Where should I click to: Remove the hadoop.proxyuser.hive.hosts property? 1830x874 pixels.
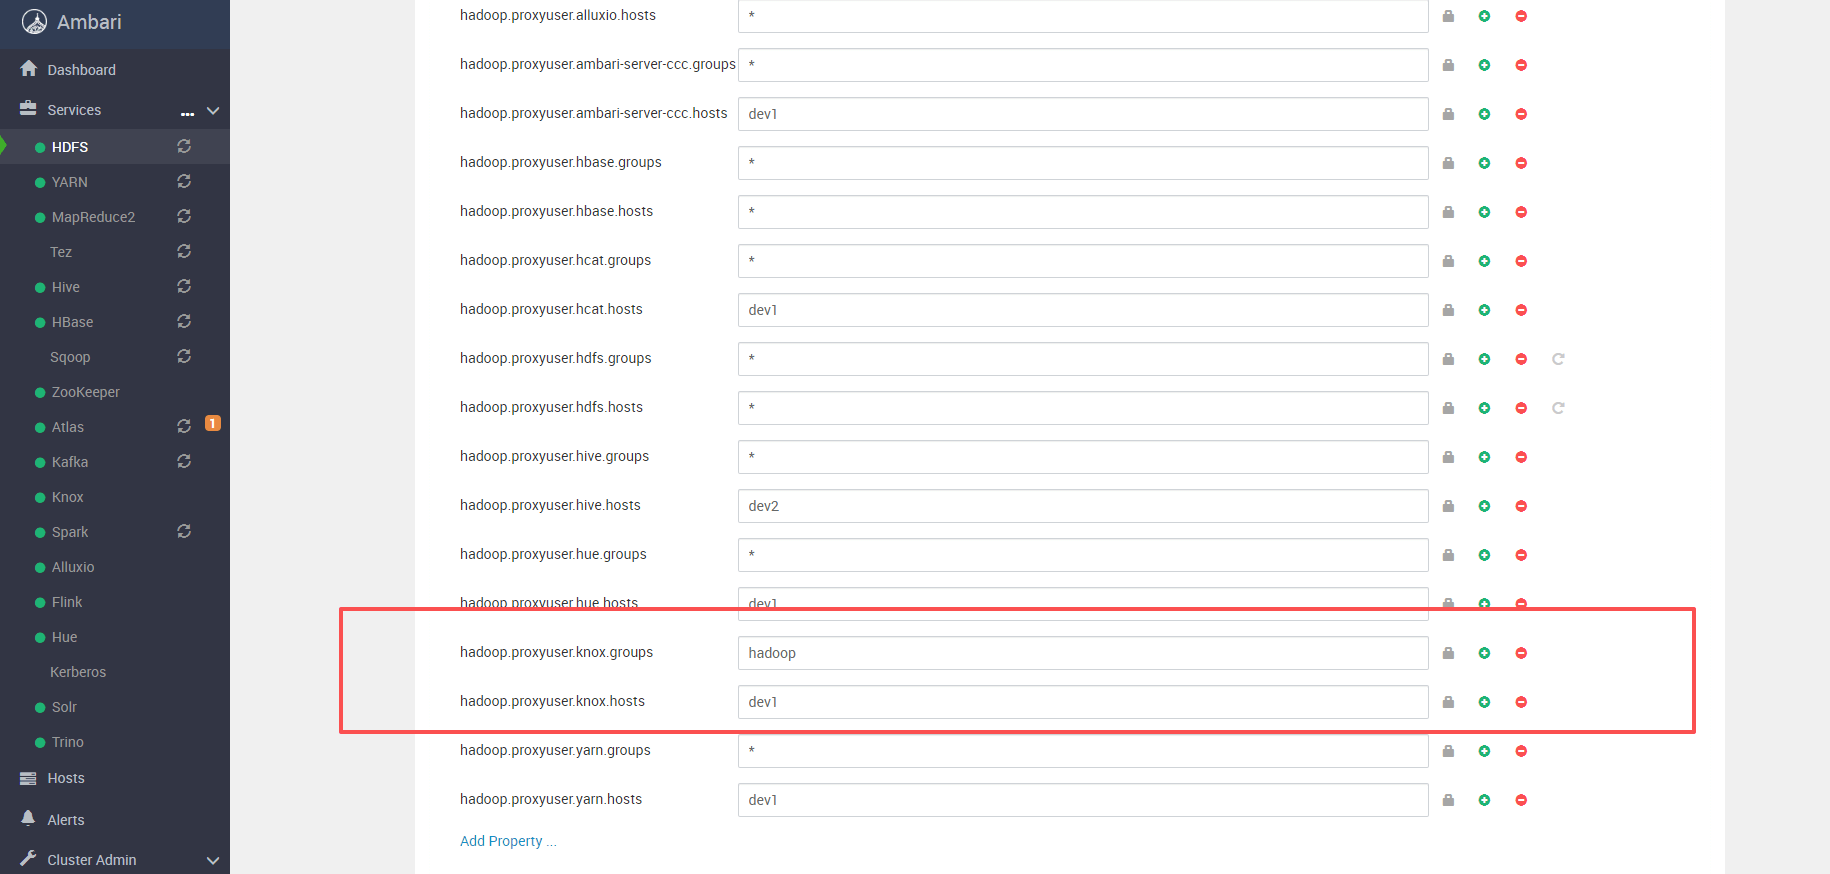(1521, 506)
